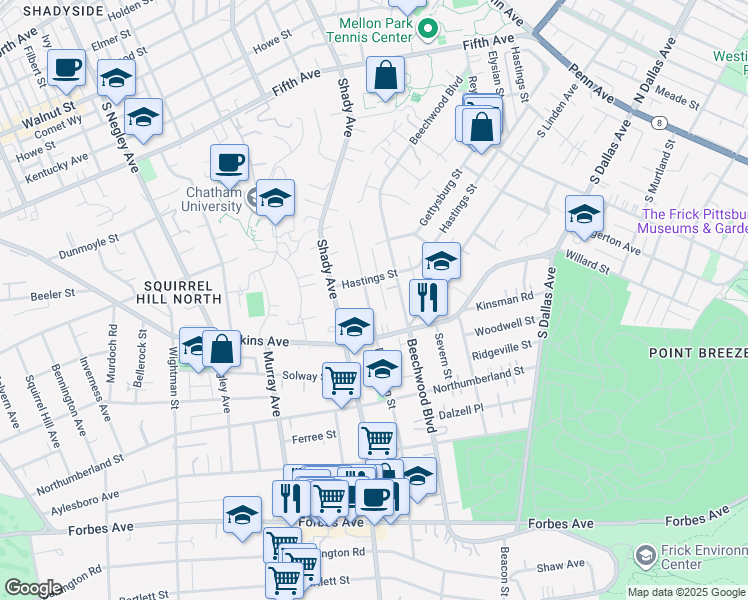Click the coffee shop marker near Walnut St
This screenshot has height=600, width=748.
(66, 68)
